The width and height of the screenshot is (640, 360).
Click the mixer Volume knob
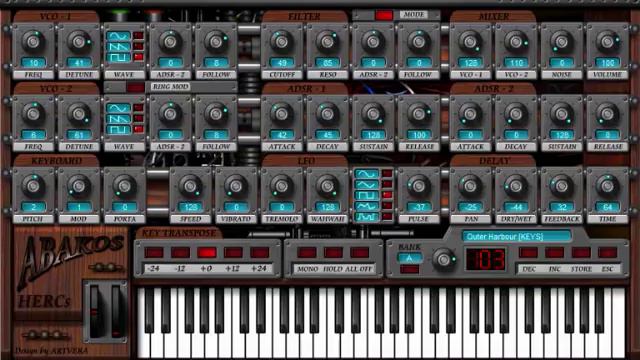[607, 41]
